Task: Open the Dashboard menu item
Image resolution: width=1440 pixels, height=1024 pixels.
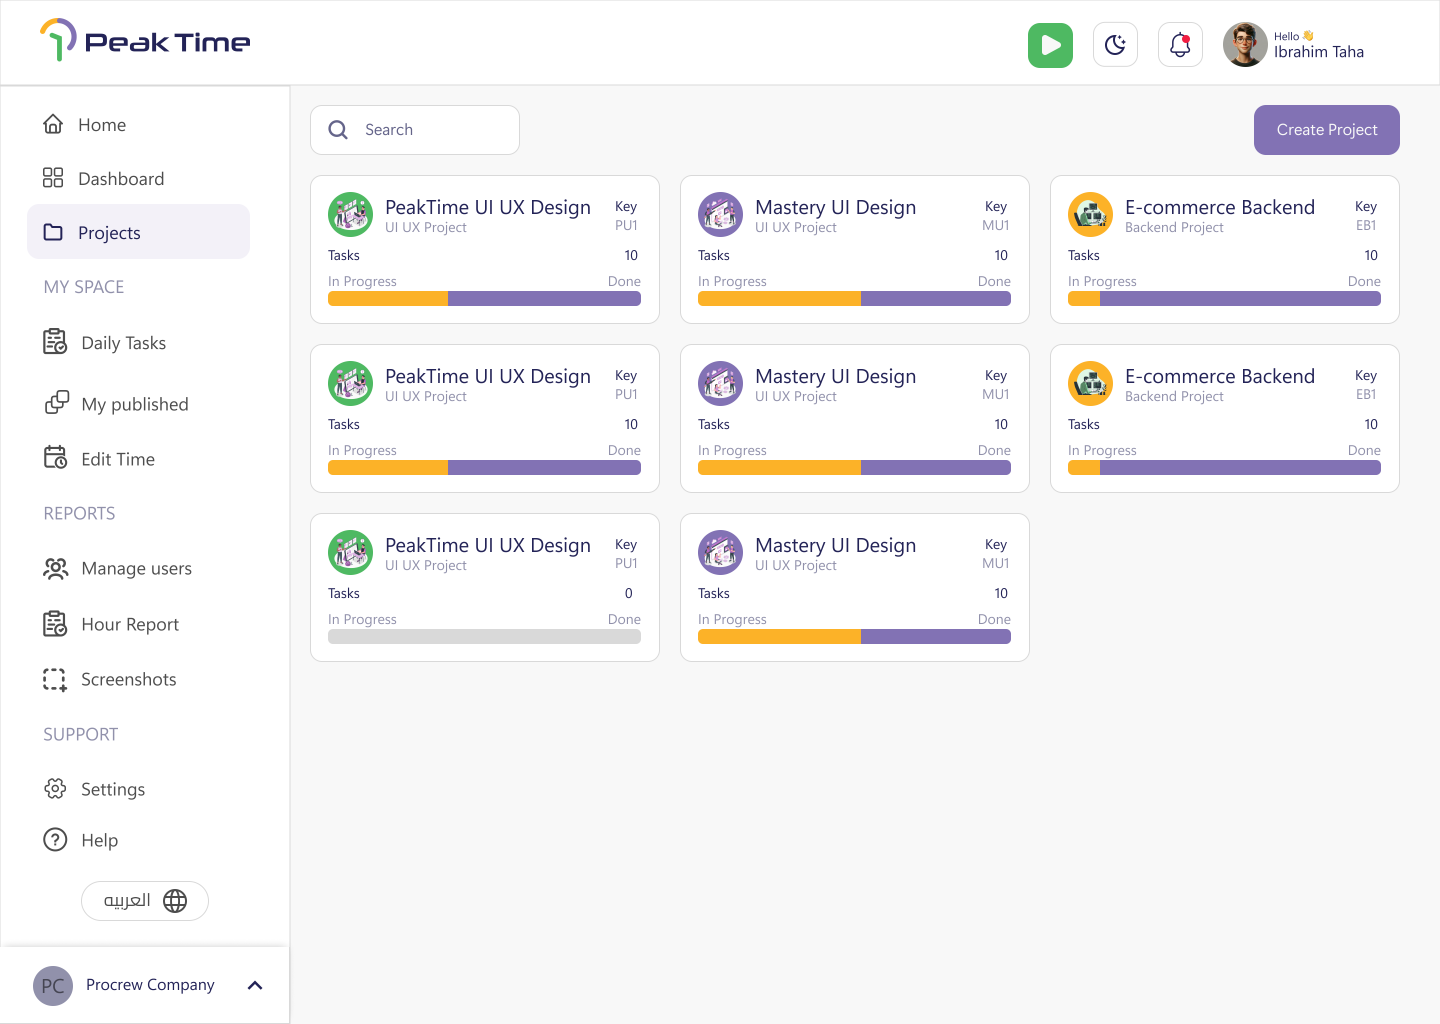Action: click(138, 179)
